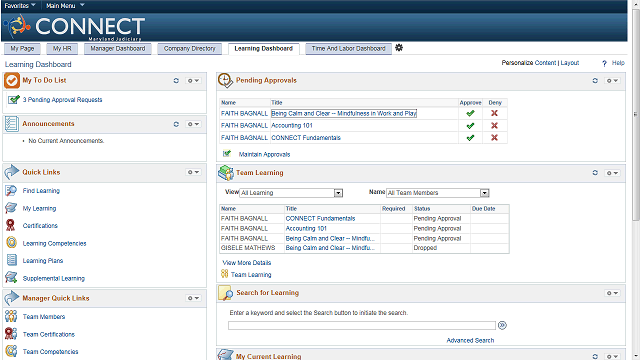Expand Quick Links settings gear menu
Screen dimensions: 640x360
[x=193, y=172]
